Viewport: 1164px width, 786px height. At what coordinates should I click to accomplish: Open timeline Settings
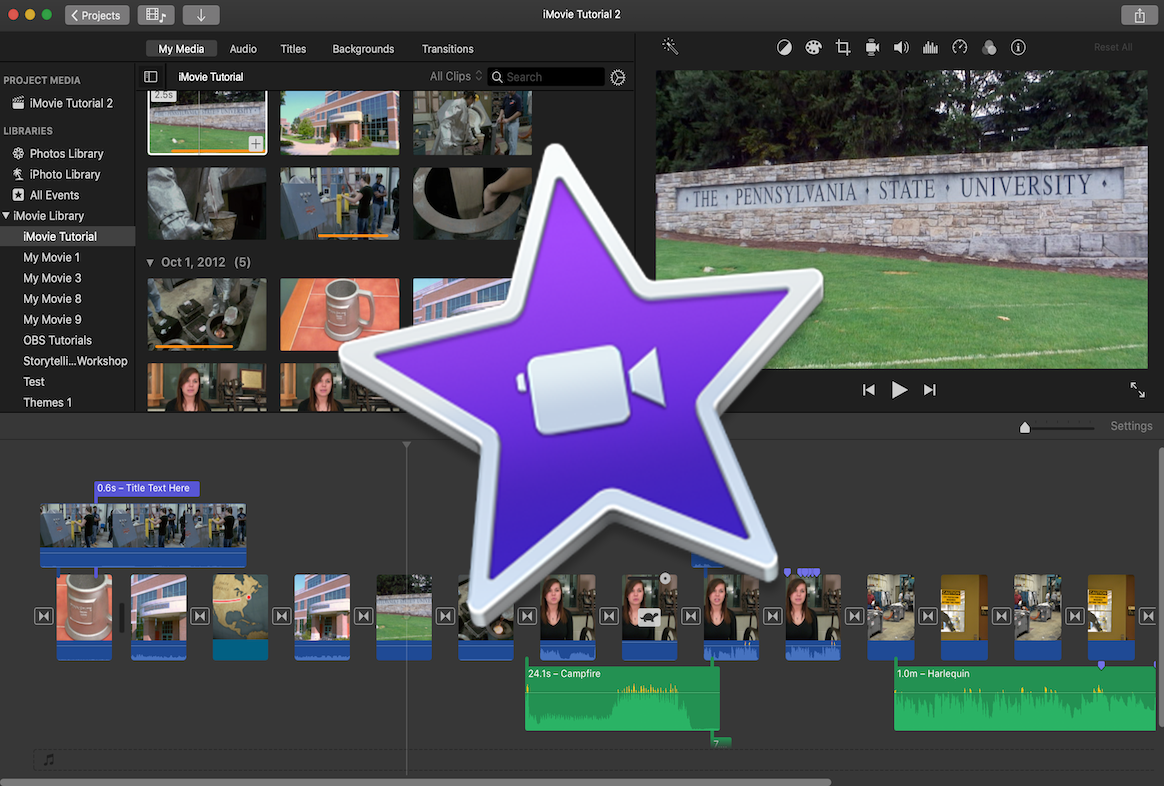pos(1131,426)
